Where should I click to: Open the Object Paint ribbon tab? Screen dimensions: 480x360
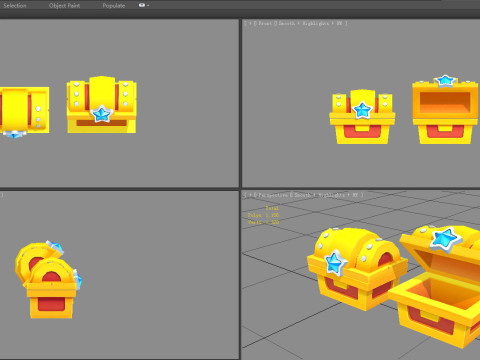click(x=64, y=6)
